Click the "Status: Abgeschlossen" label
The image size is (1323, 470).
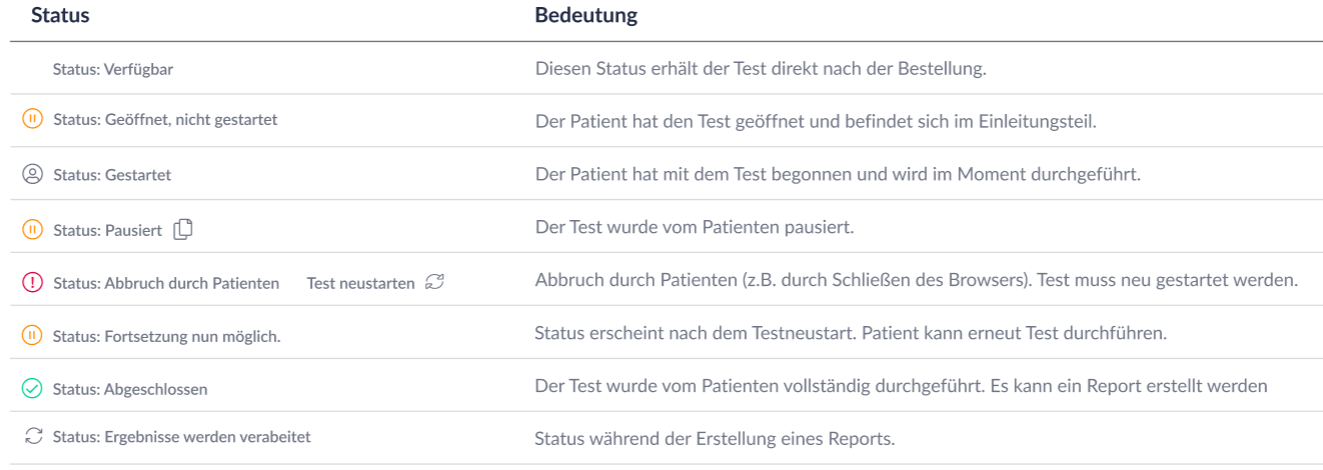[x=130, y=389]
